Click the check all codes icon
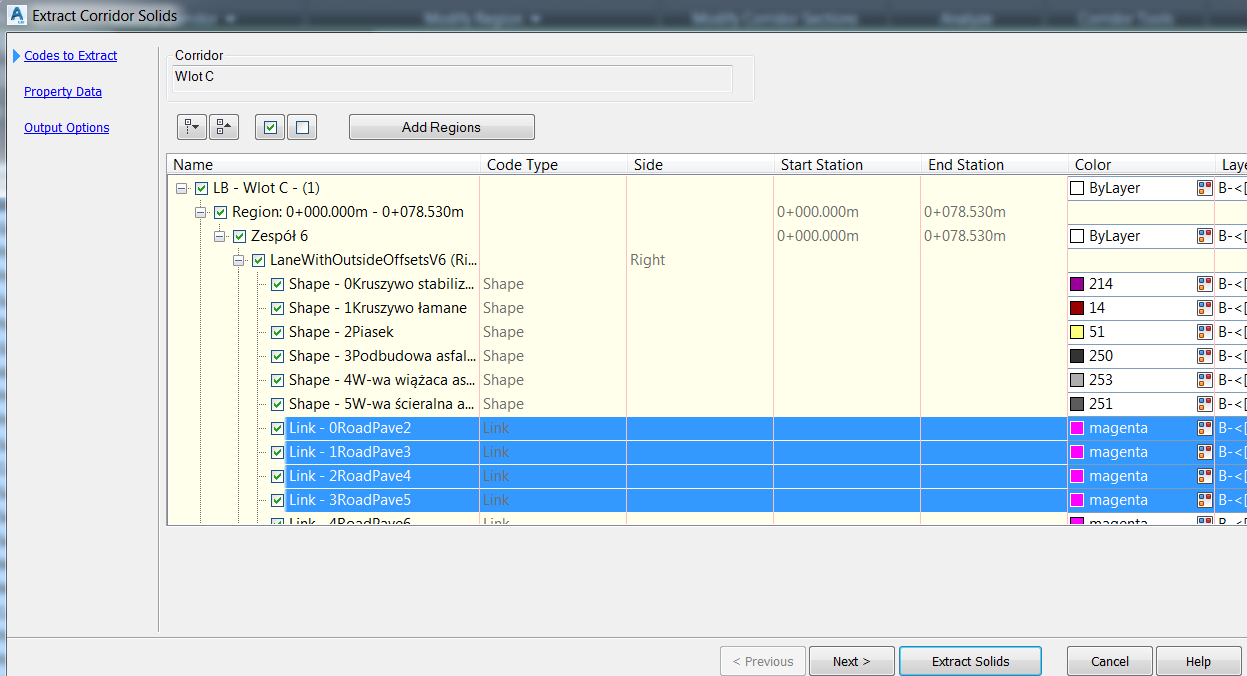The width and height of the screenshot is (1247, 676). coord(269,126)
